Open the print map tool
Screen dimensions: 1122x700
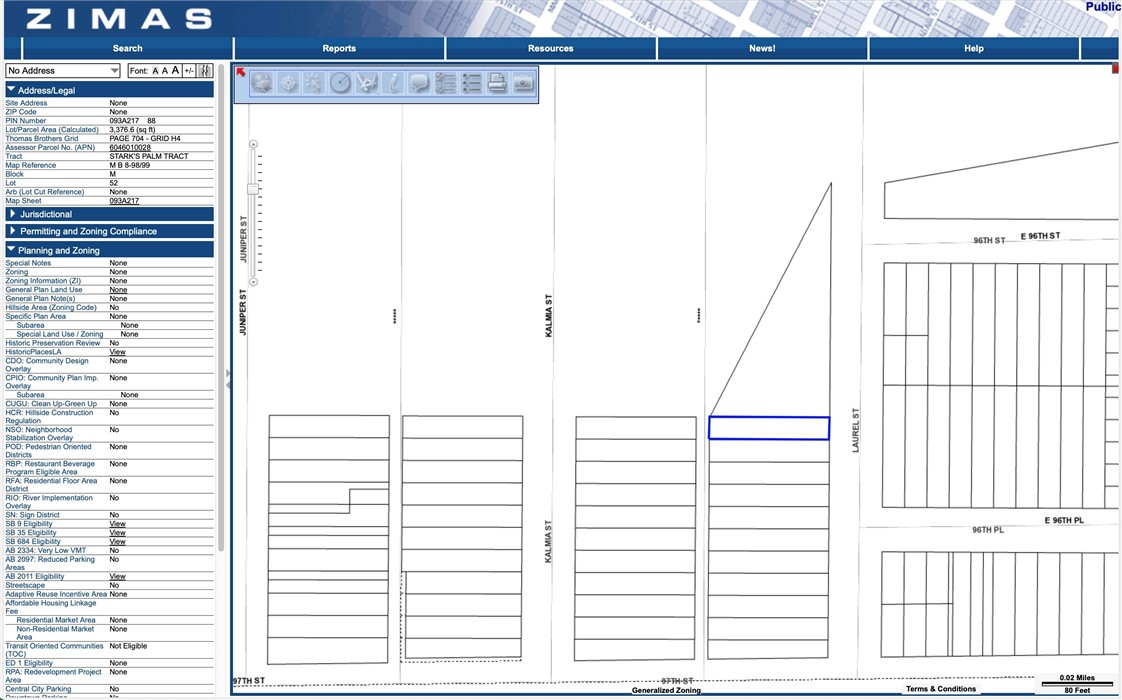[497, 84]
